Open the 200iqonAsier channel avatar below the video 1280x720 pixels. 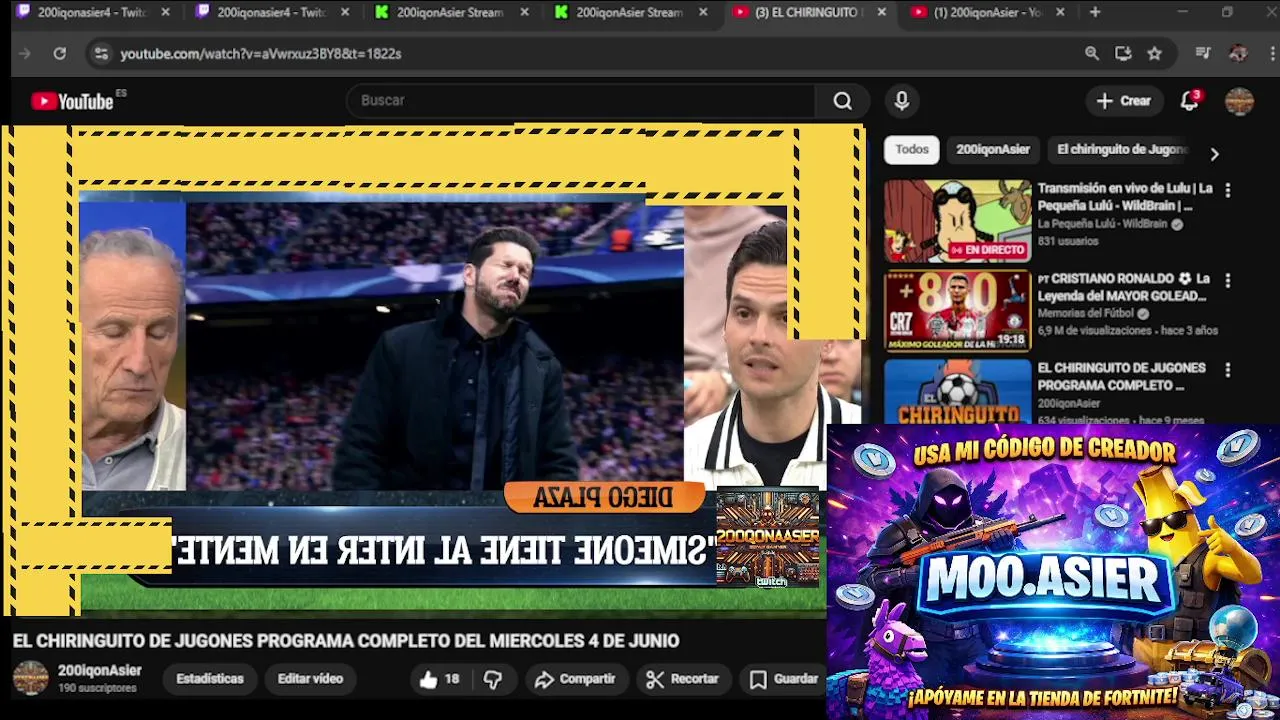(x=30, y=678)
